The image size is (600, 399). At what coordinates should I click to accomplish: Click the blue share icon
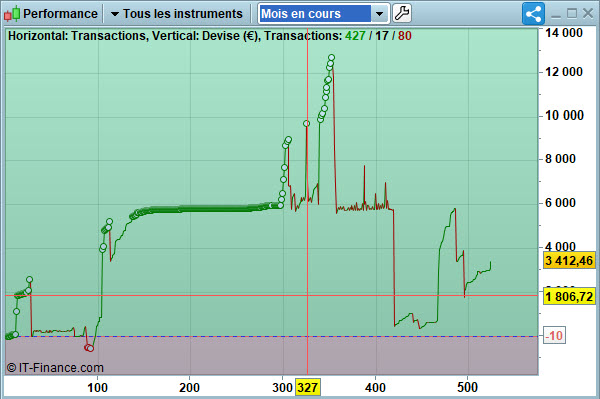coord(533,14)
